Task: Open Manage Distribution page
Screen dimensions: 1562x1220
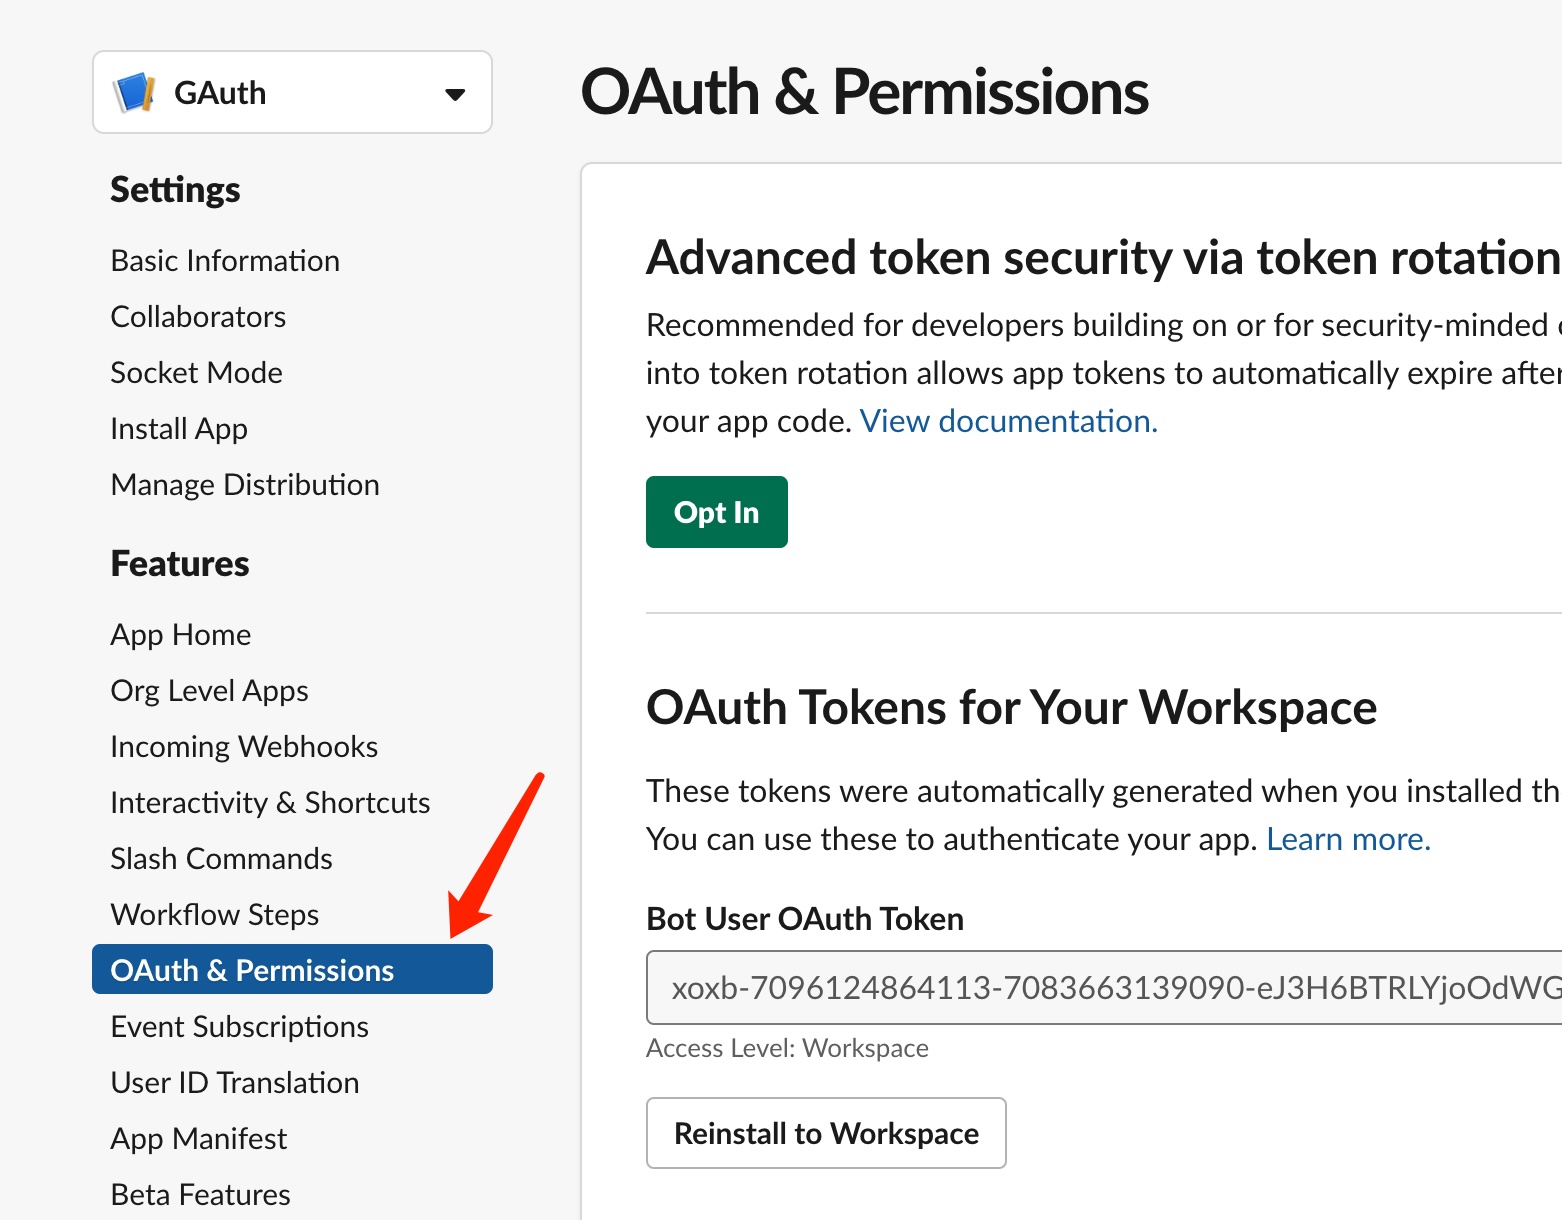Action: (245, 485)
